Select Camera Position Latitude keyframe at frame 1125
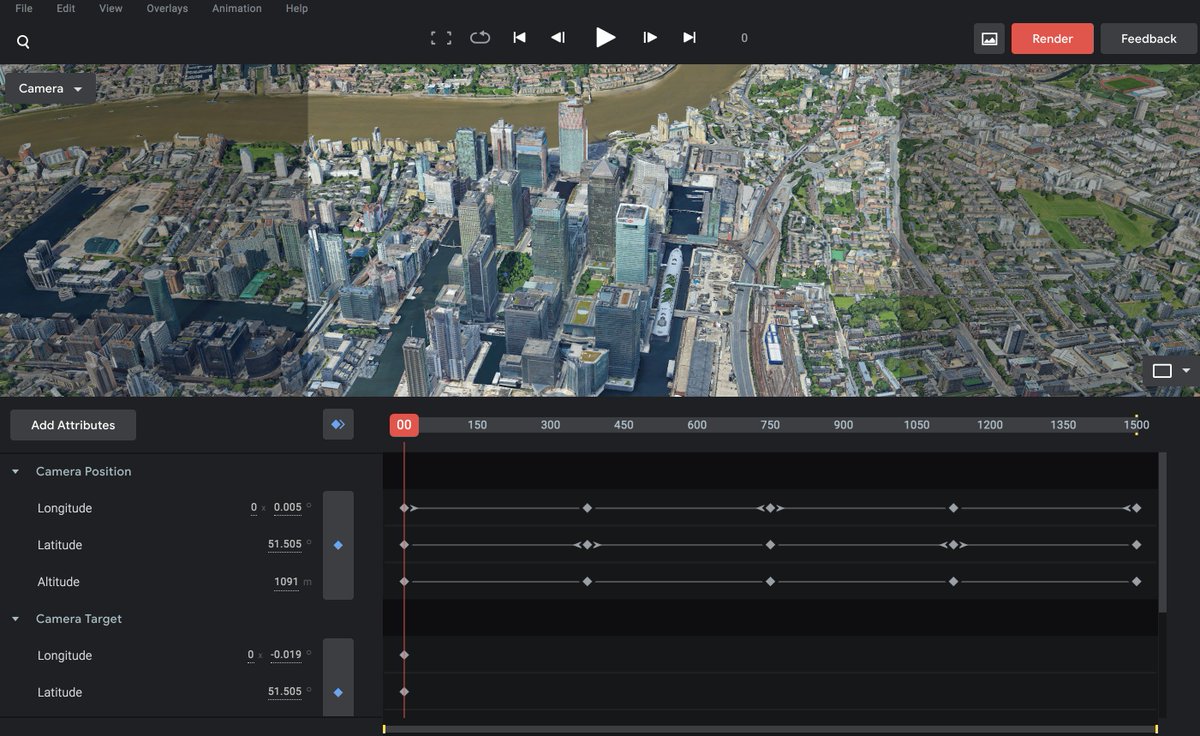This screenshot has width=1200, height=736. click(x=953, y=545)
